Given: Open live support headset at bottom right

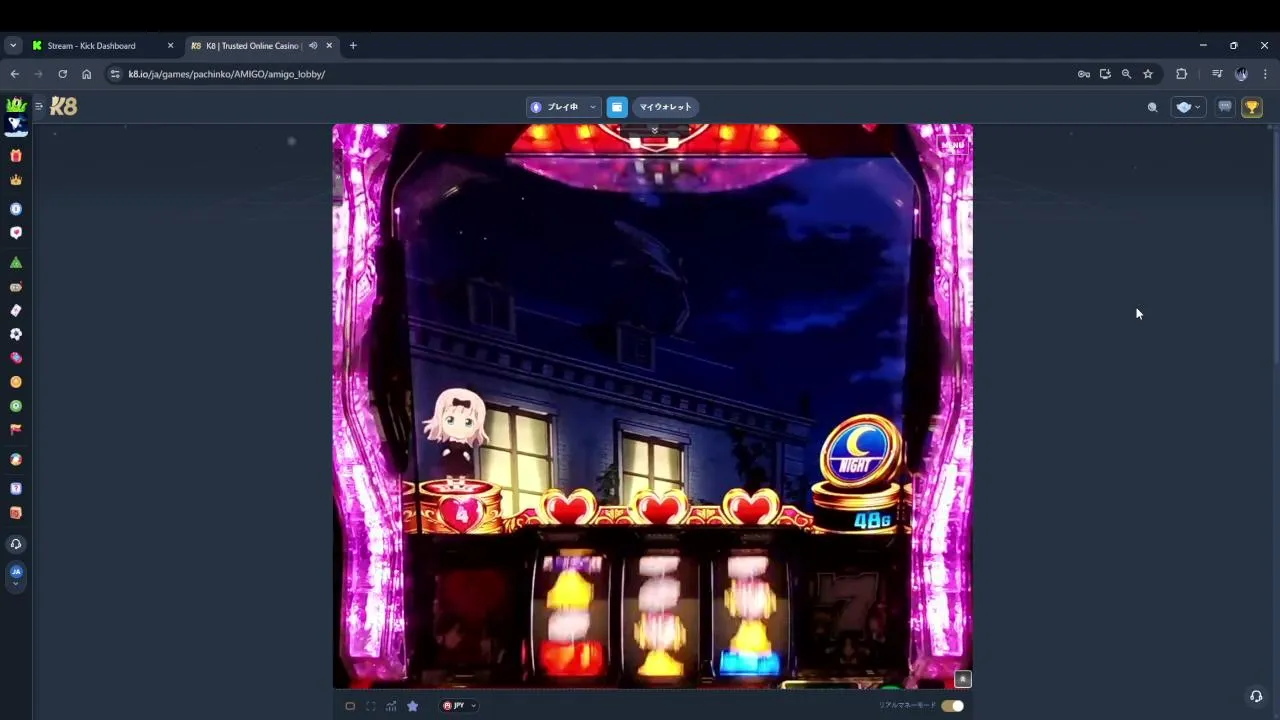Looking at the screenshot, I should tap(1256, 696).
